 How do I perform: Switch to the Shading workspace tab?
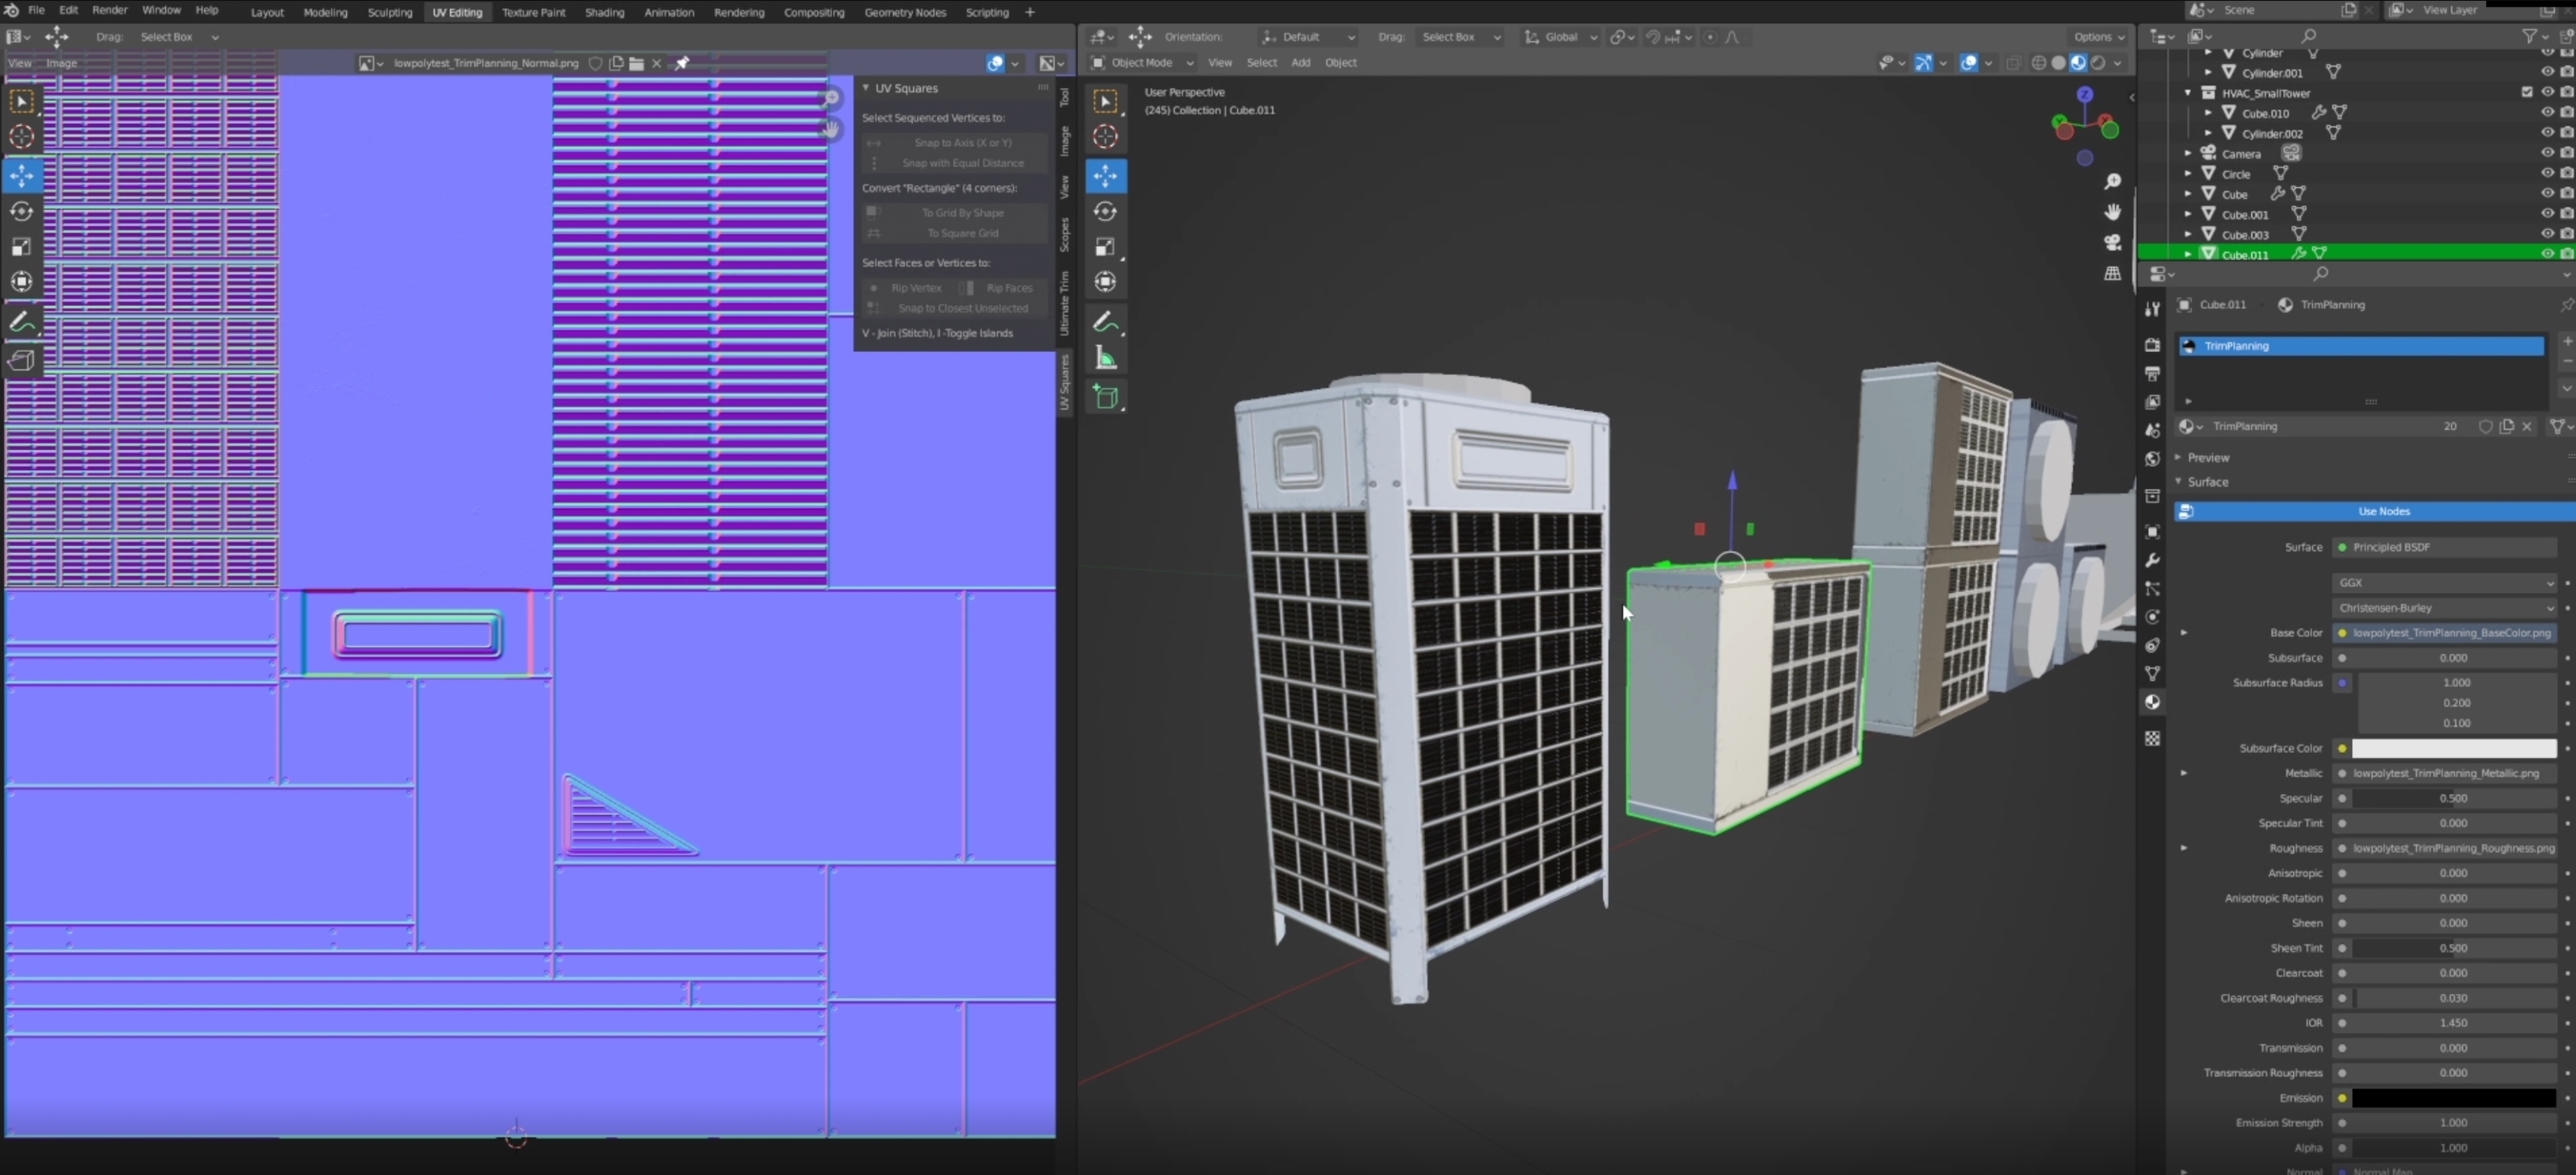603,12
